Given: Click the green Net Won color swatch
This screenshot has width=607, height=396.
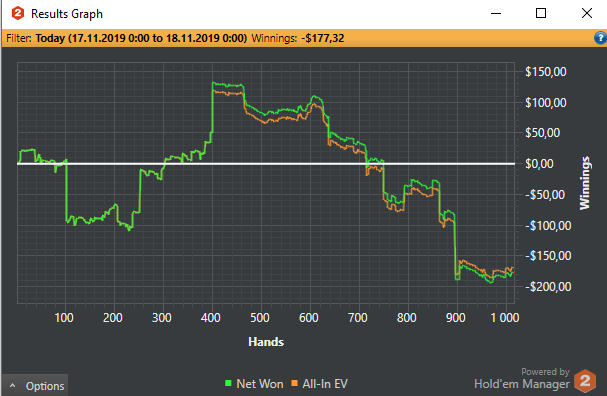Looking at the screenshot, I should click(228, 383).
